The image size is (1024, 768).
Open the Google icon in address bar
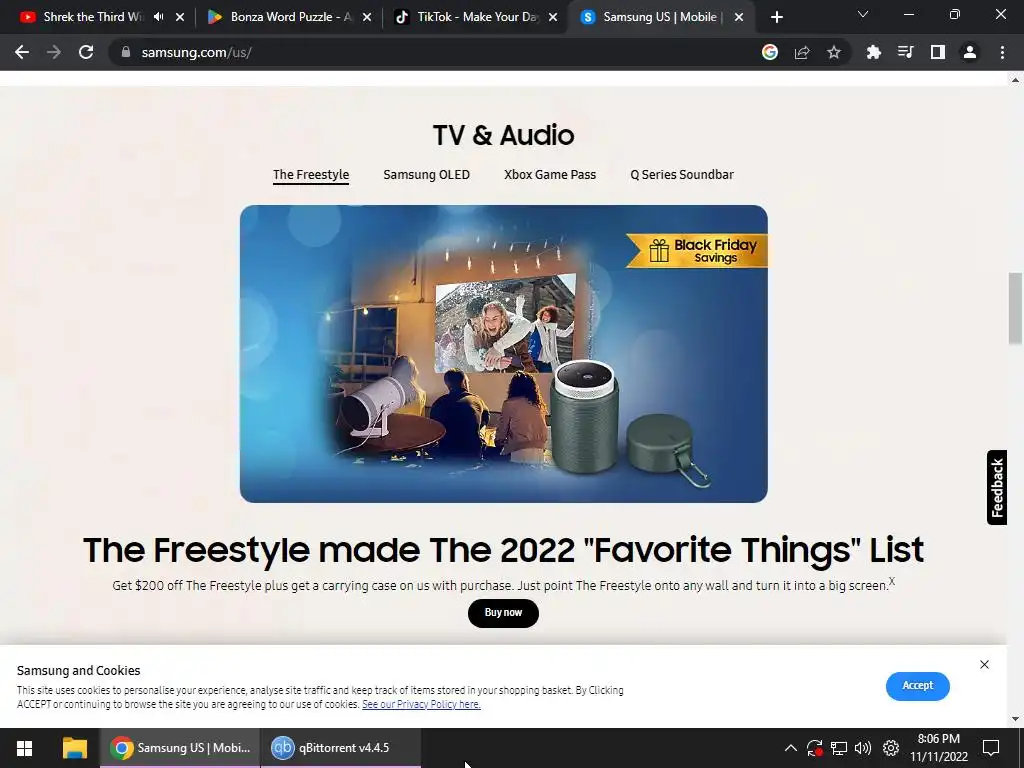click(770, 52)
